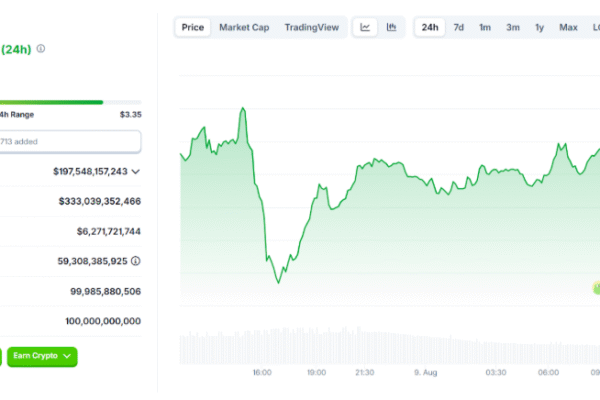Show the Max chart history

(568, 27)
